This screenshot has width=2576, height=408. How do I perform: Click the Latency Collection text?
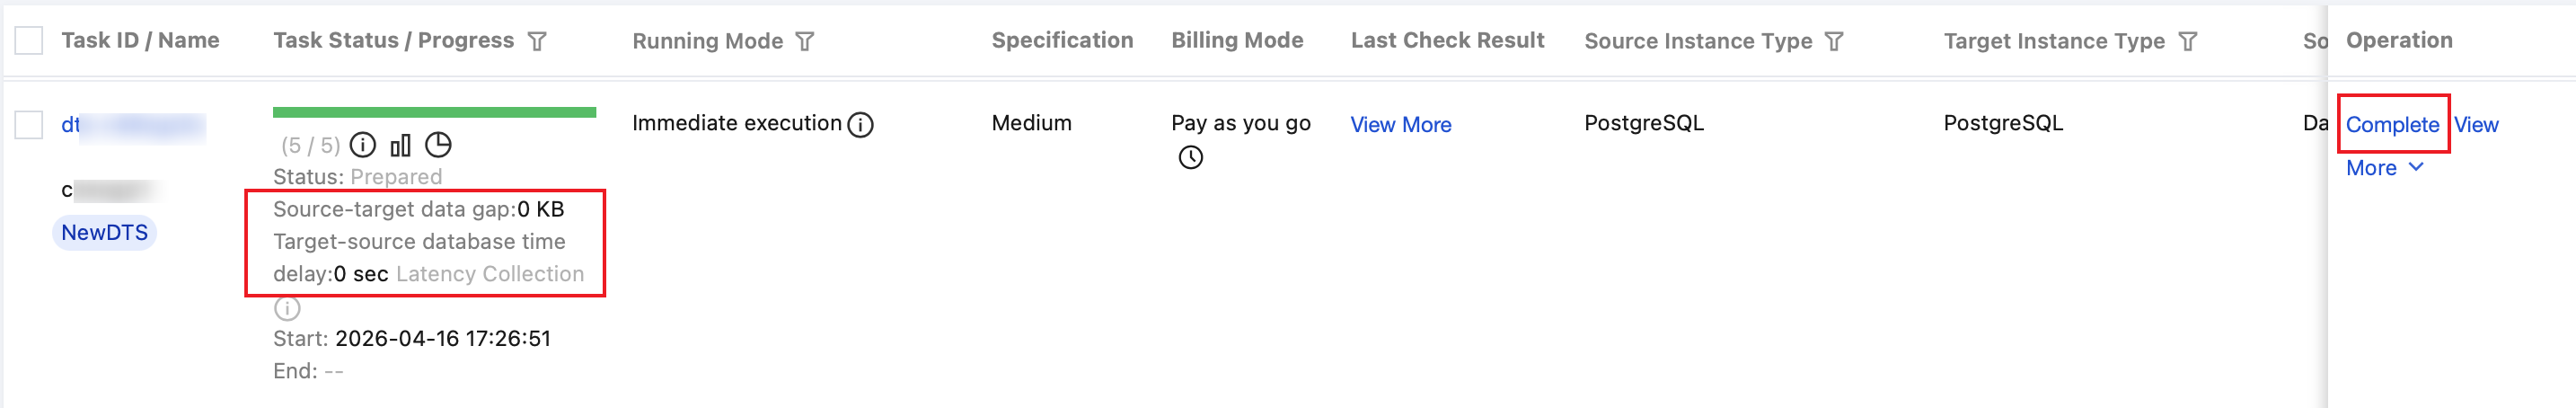tap(490, 274)
